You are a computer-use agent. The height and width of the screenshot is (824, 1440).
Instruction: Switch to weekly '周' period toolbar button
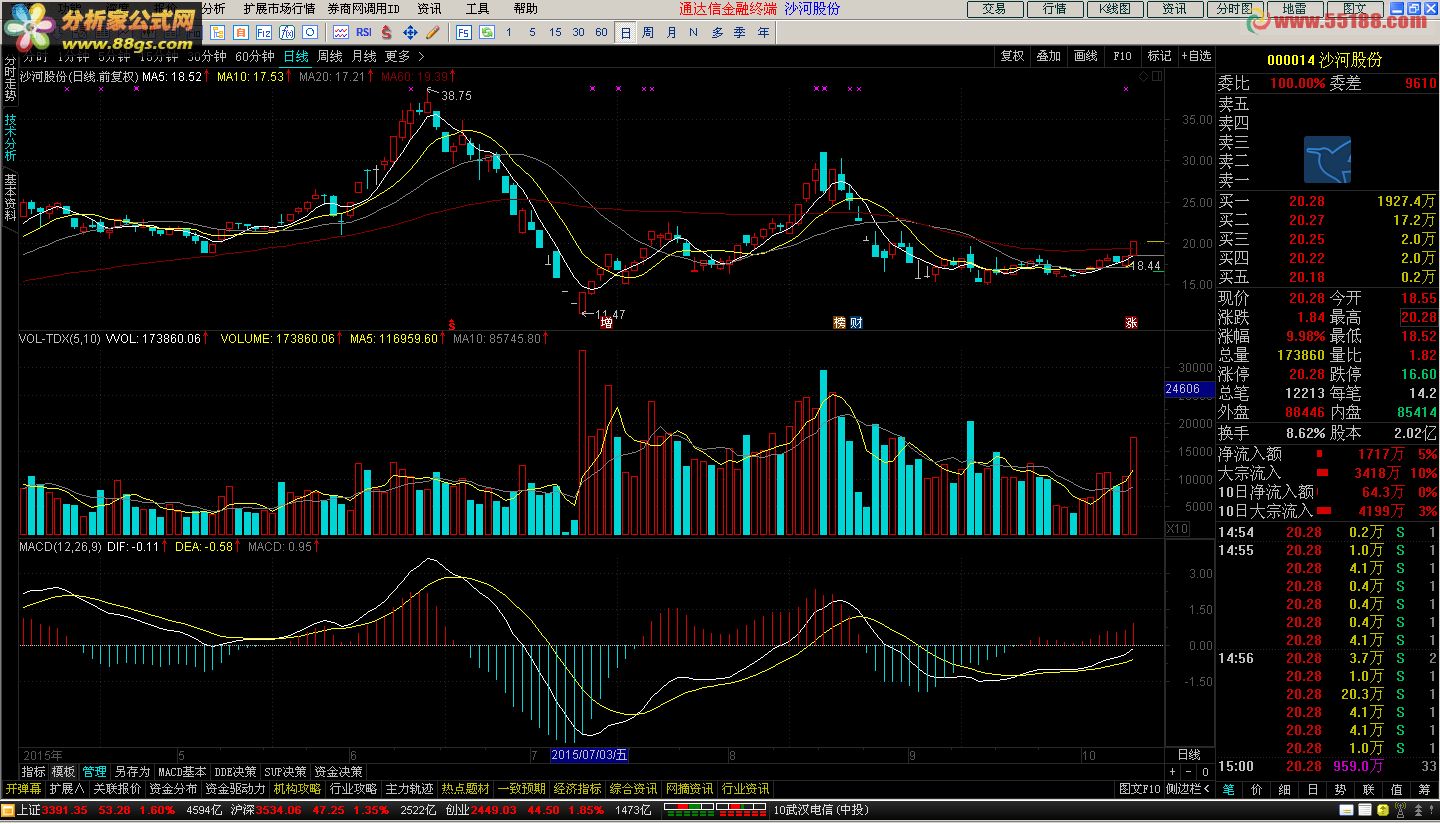point(648,32)
